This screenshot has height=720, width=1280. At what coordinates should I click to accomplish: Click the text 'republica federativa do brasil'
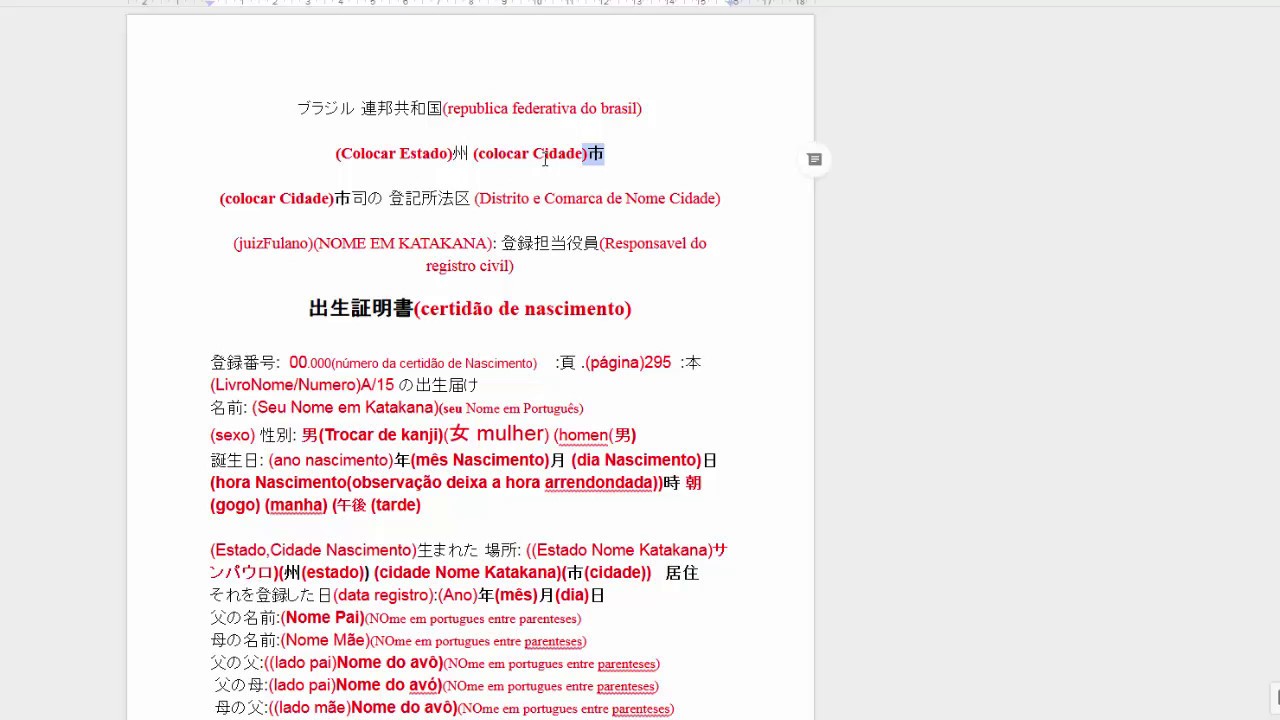pos(544,108)
